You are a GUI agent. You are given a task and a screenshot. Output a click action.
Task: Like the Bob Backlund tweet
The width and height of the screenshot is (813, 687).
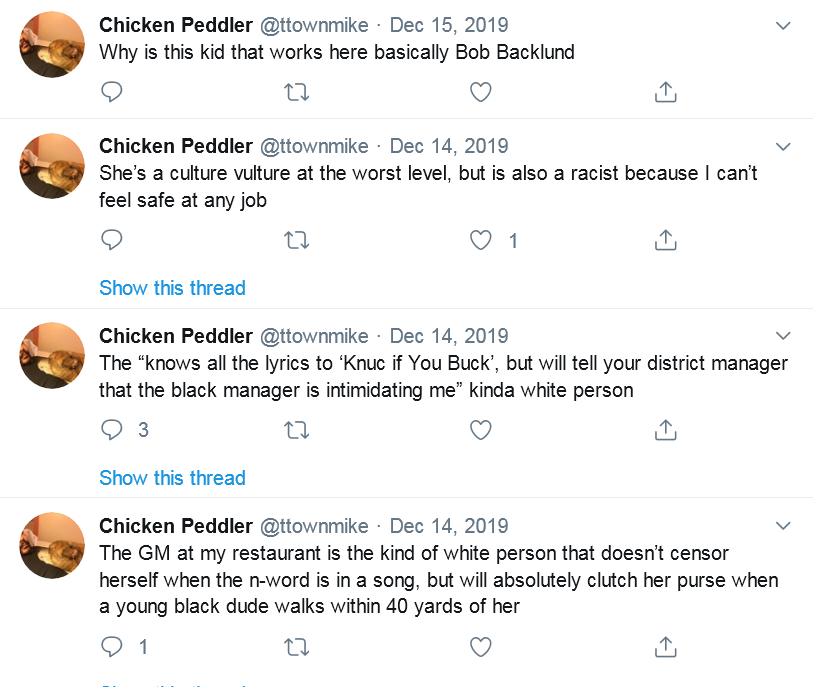coord(481,92)
